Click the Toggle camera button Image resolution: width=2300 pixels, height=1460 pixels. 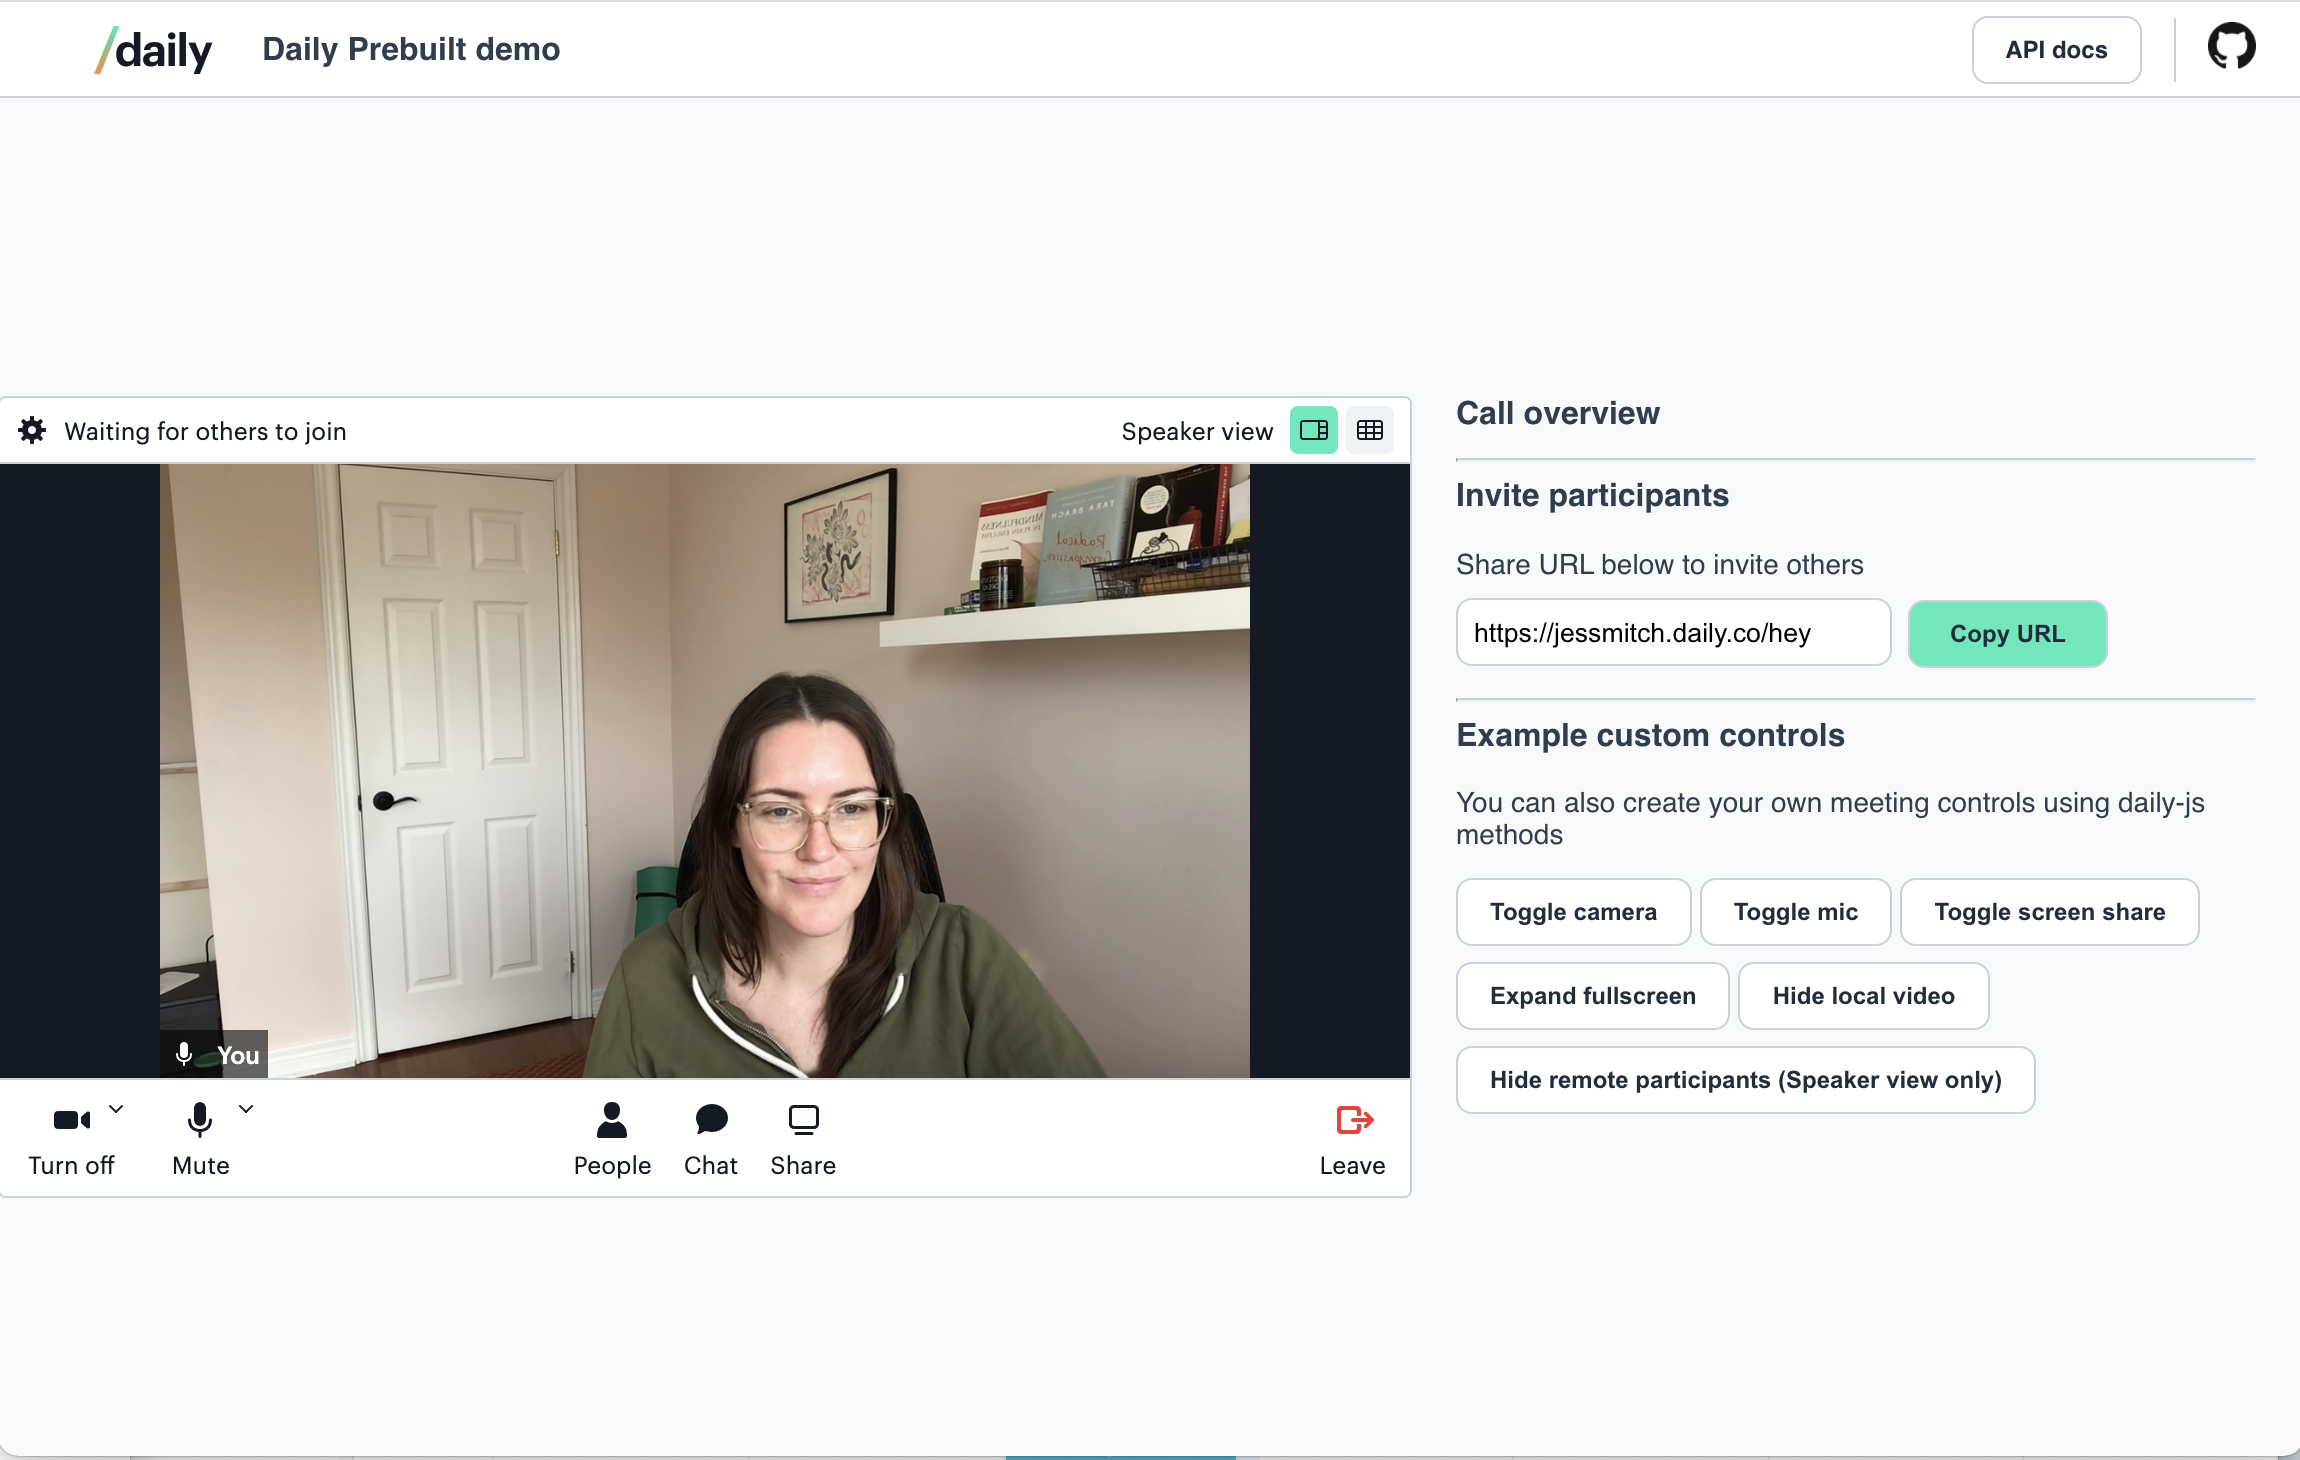(x=1573, y=912)
